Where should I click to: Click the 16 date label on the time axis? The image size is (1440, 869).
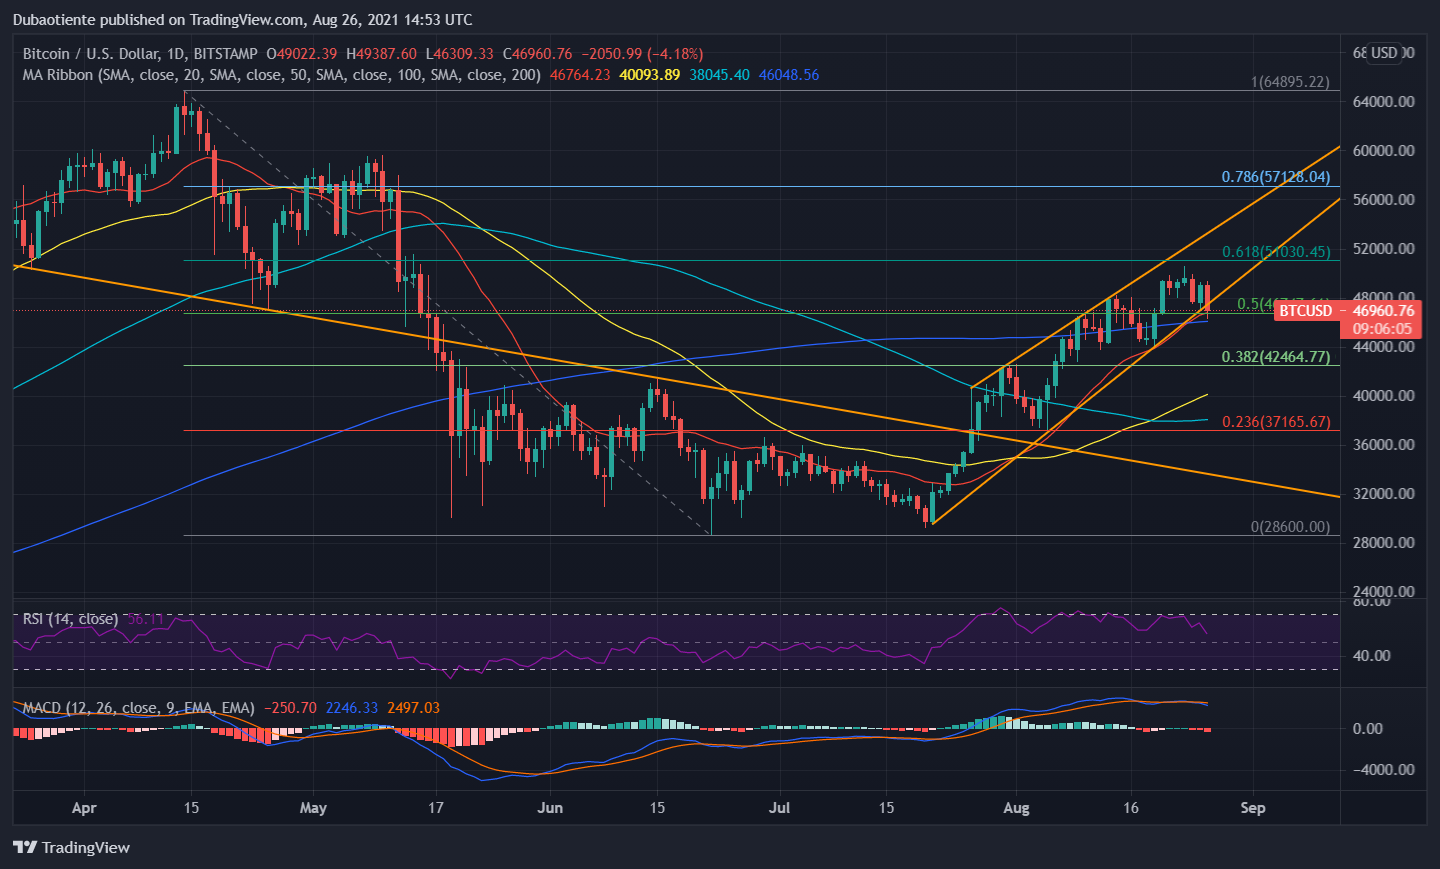pos(1131,807)
